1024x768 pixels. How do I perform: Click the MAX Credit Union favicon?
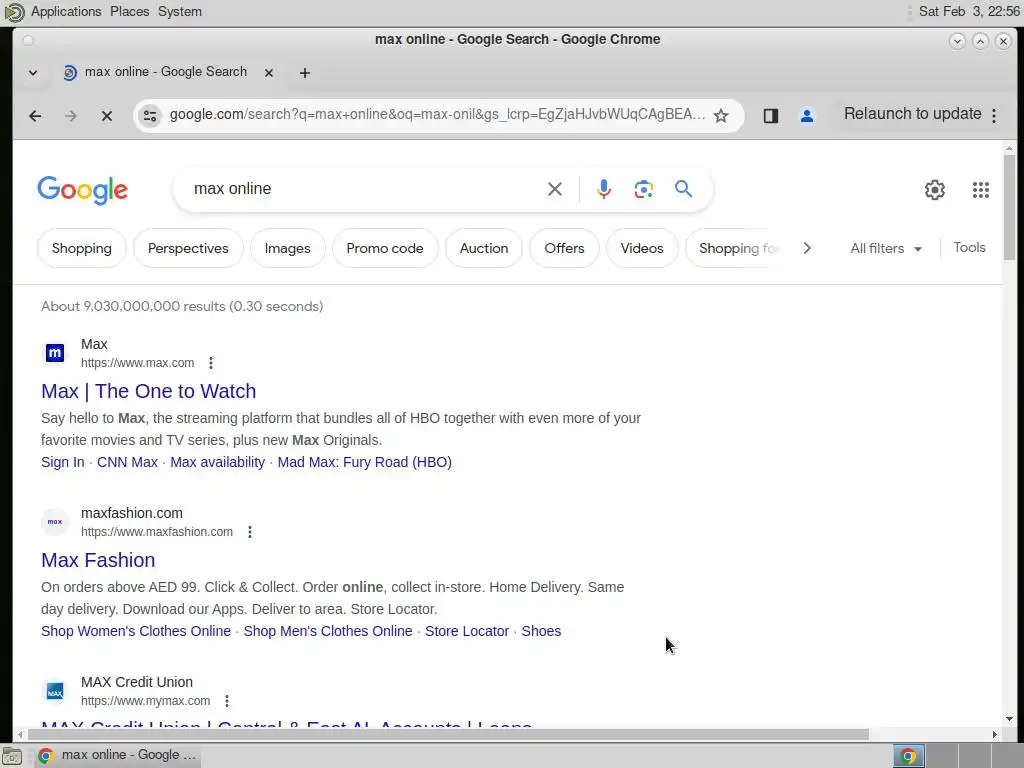(55, 692)
